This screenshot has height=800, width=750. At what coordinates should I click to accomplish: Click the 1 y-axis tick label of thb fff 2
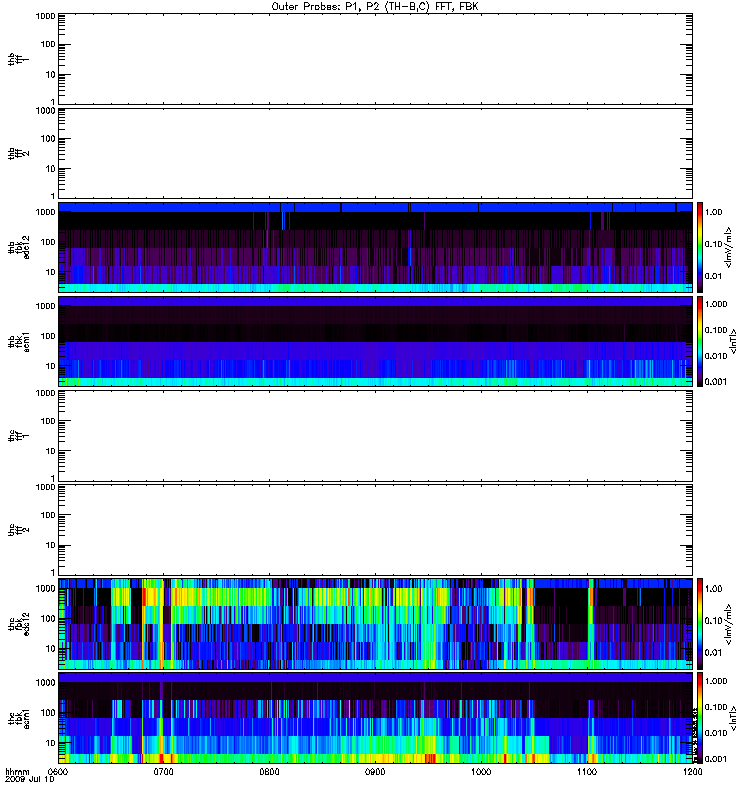53,196
